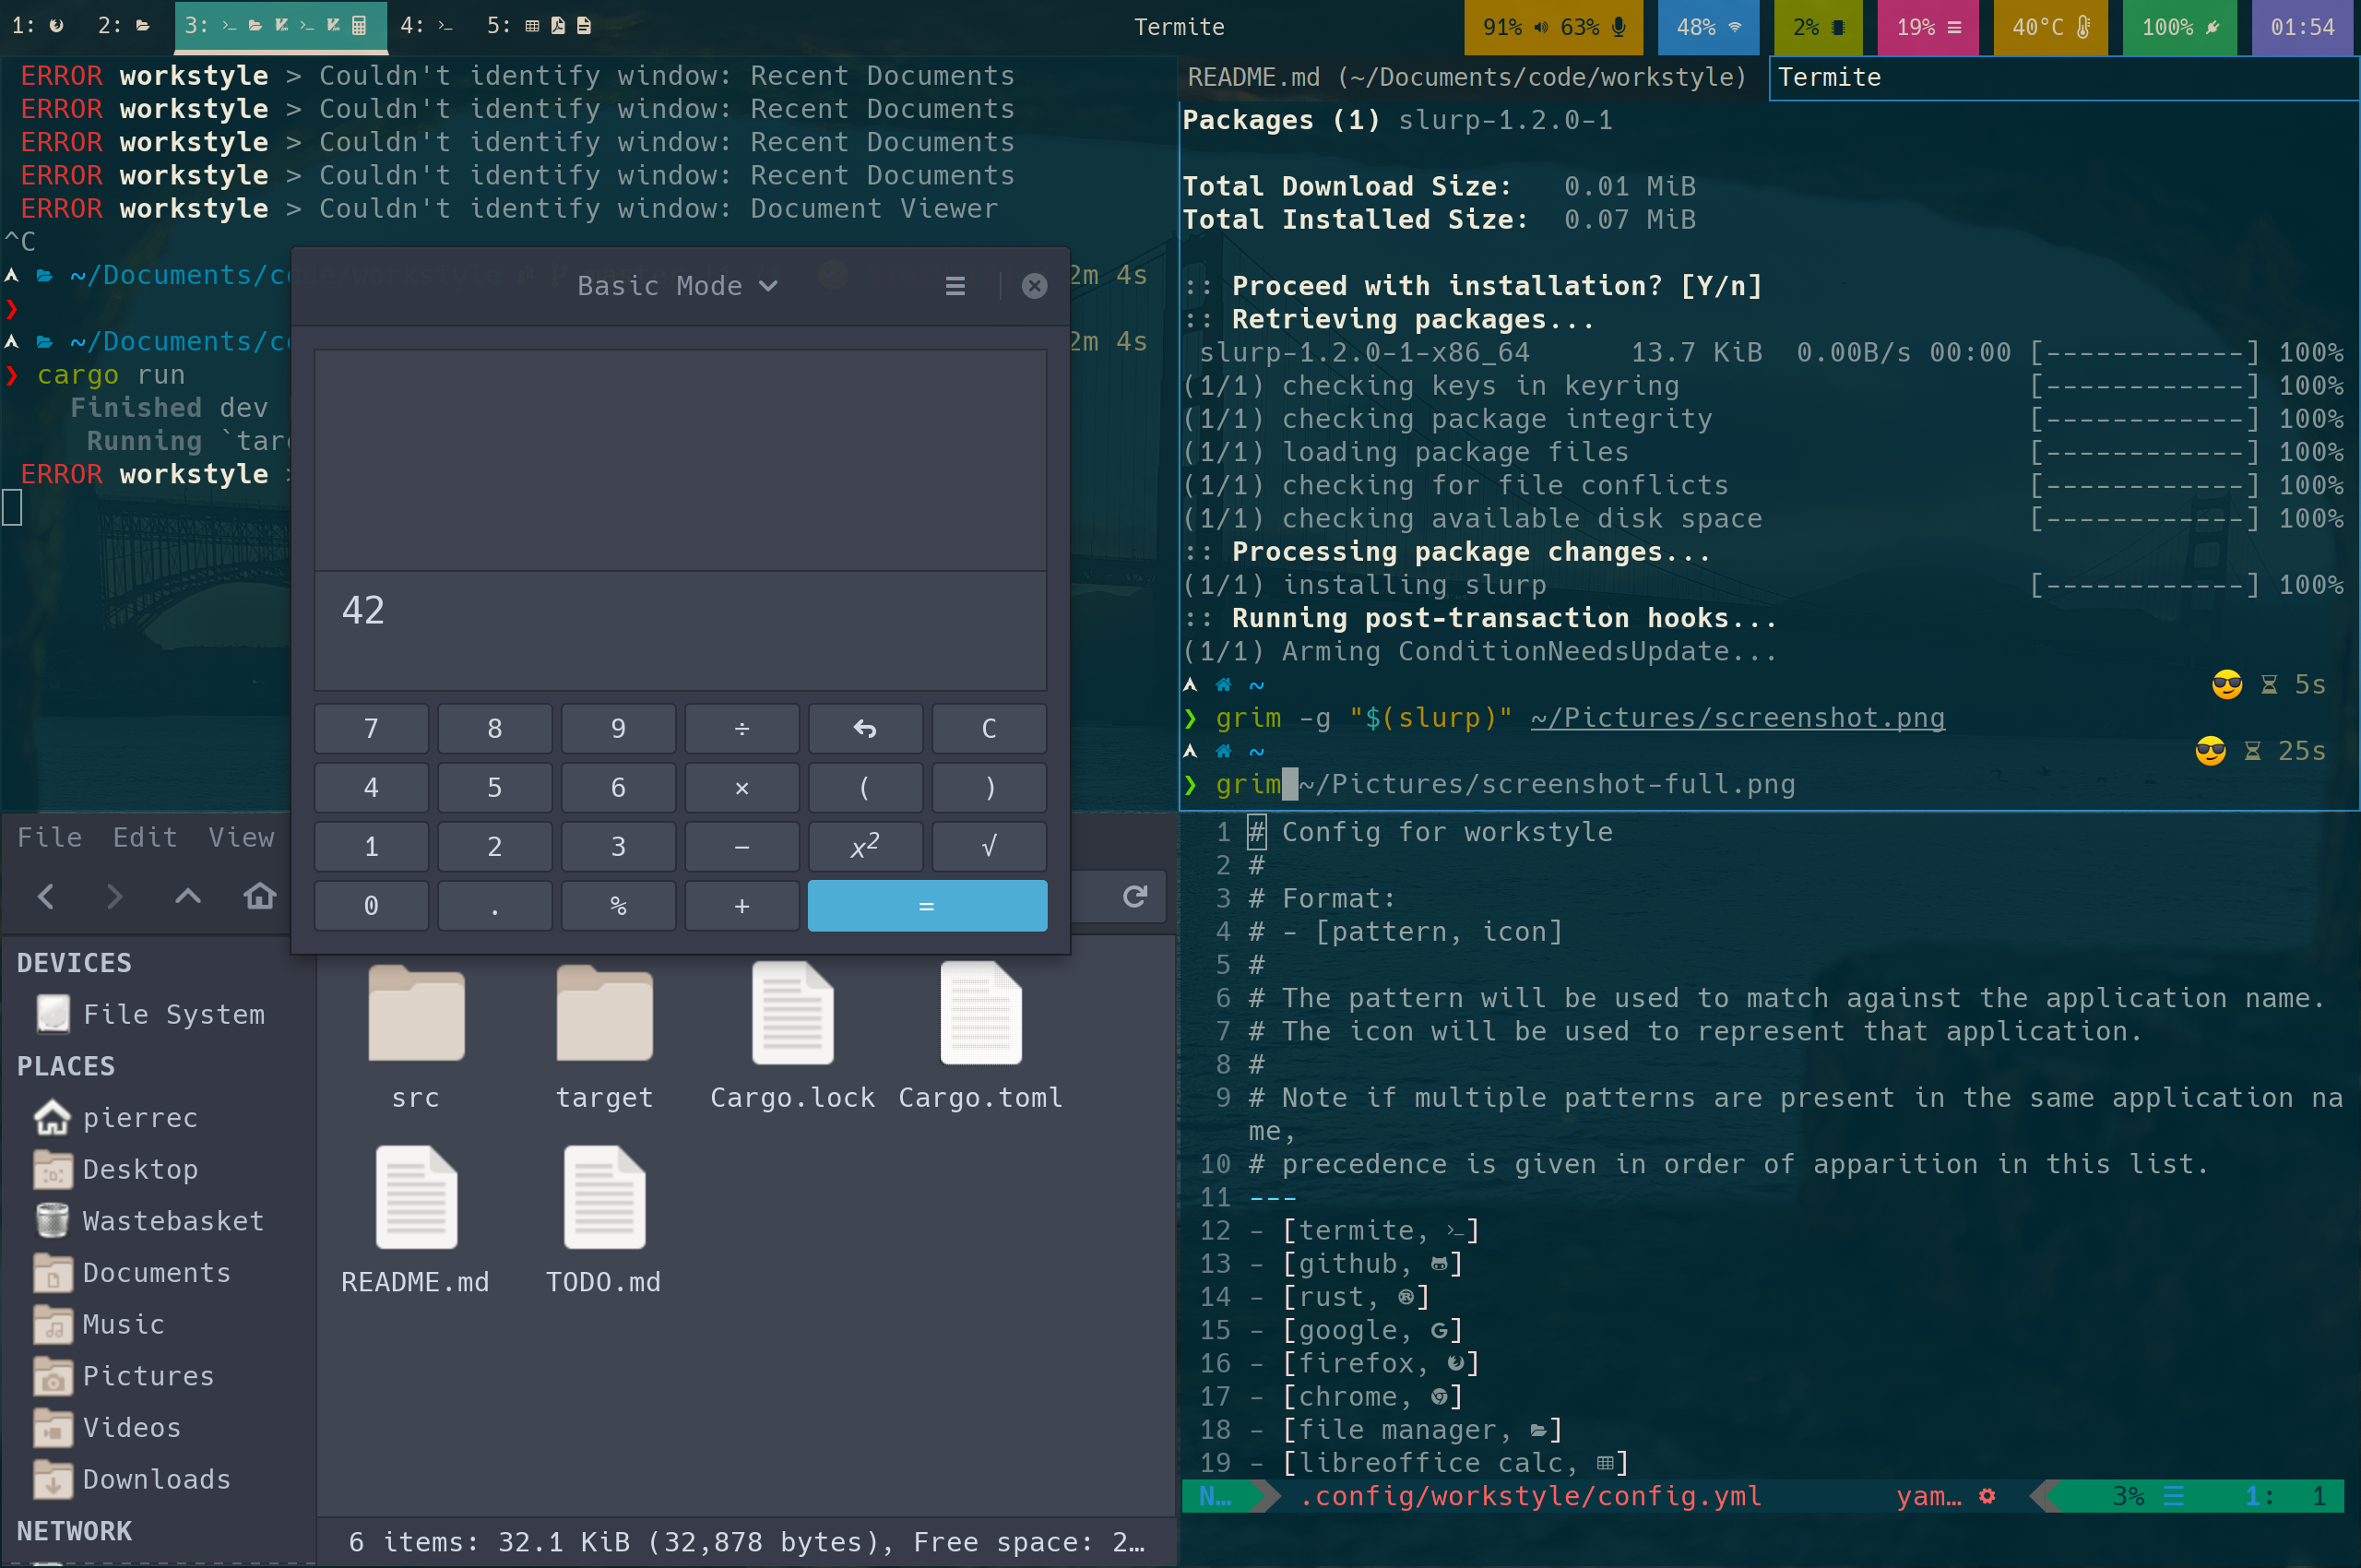Screen dimensions: 2361x1568
Task: Open the Basic Mode dropdown in calculator
Action: pyautogui.click(x=677, y=286)
